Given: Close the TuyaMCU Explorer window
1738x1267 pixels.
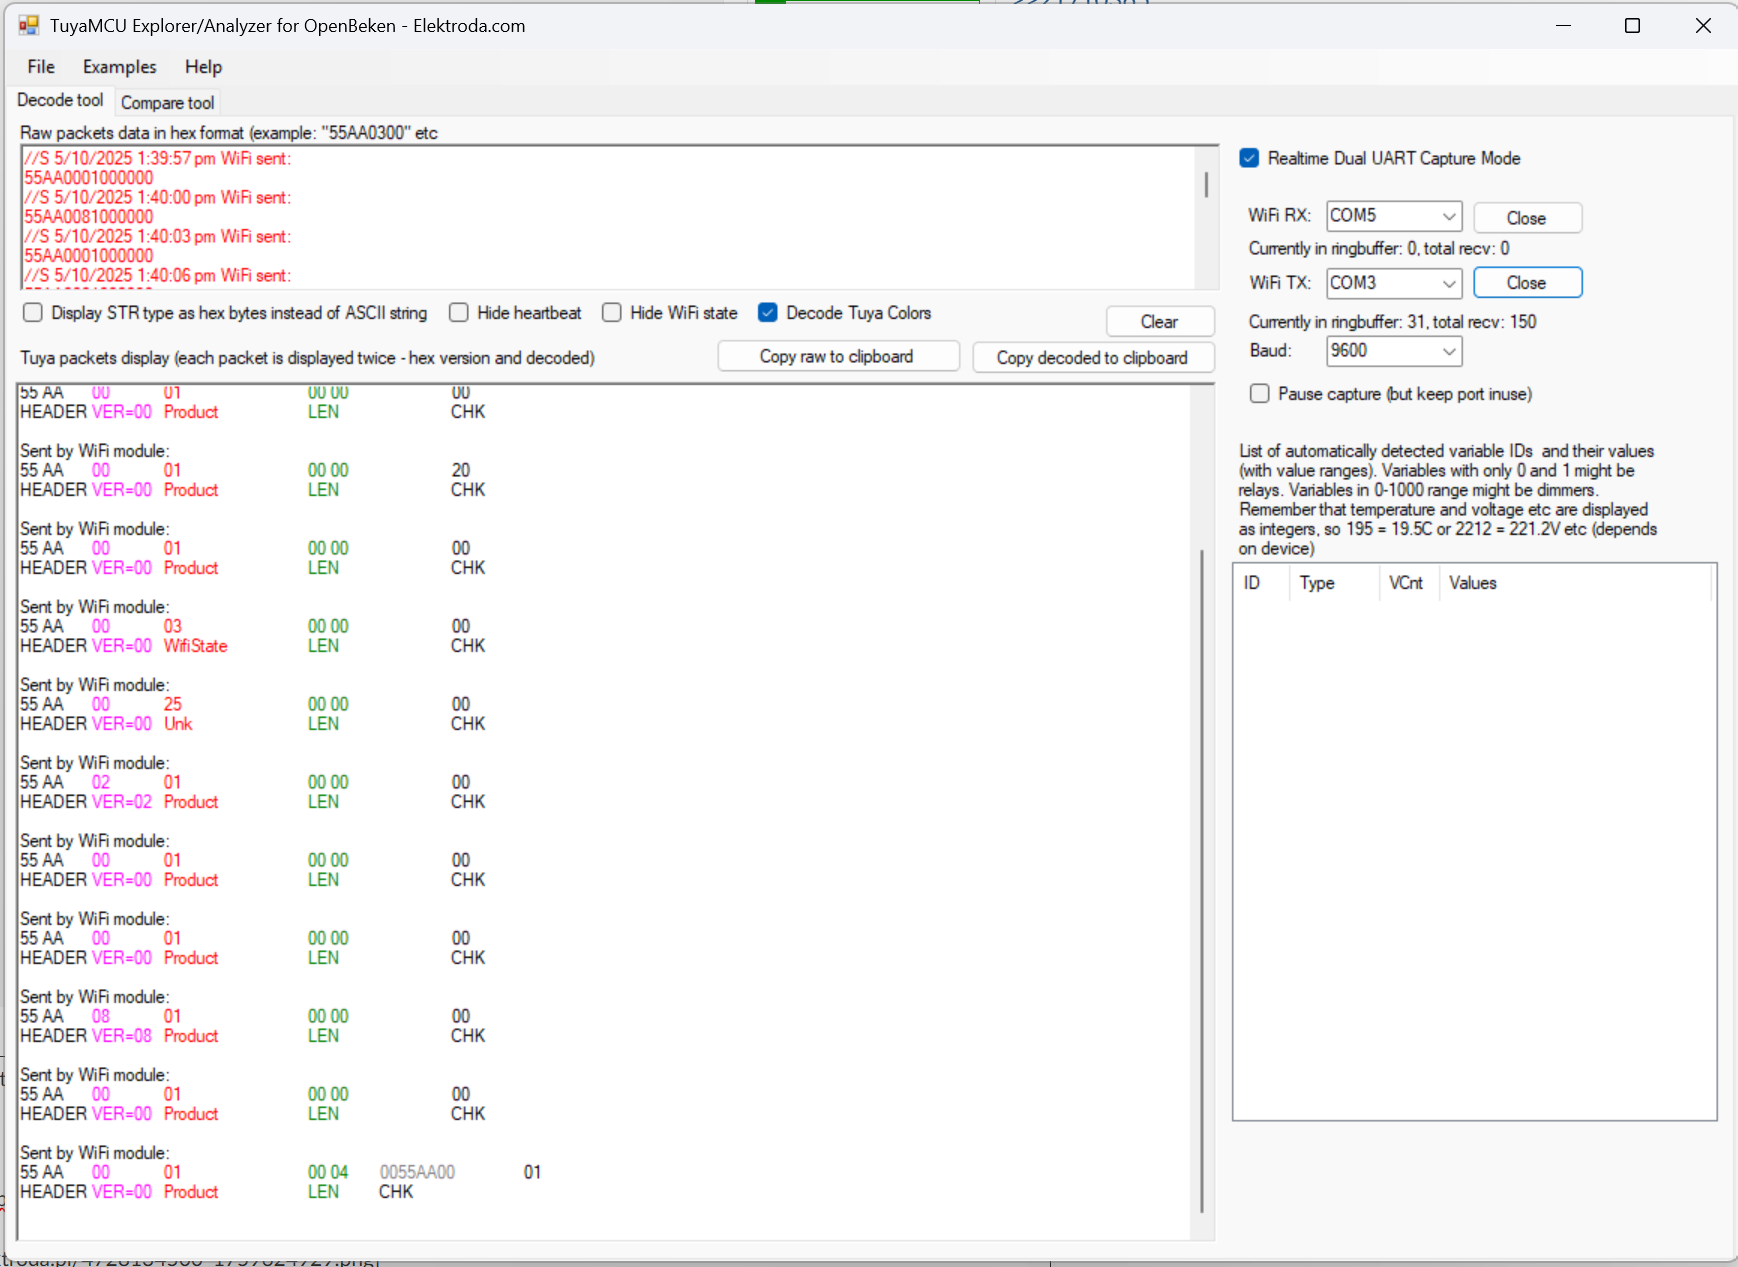Looking at the screenshot, I should tap(1703, 26).
